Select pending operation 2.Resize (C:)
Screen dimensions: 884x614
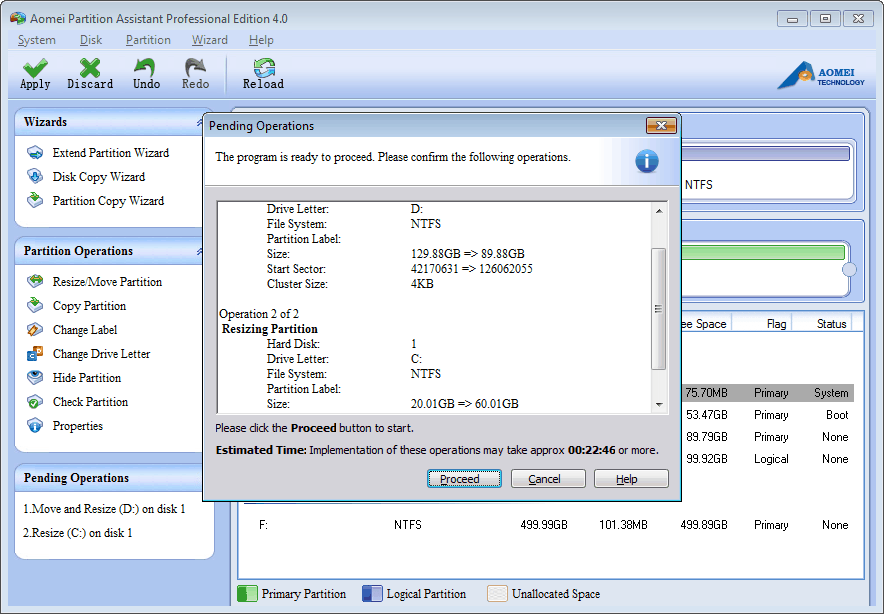78,533
